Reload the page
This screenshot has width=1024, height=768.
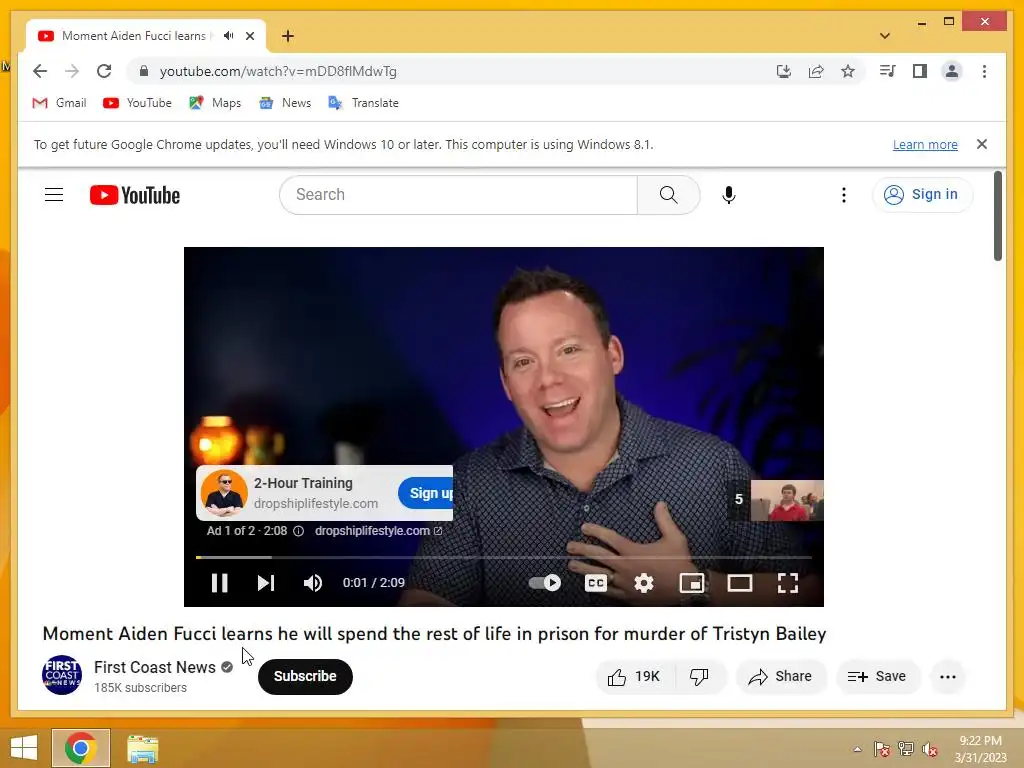[x=104, y=71]
